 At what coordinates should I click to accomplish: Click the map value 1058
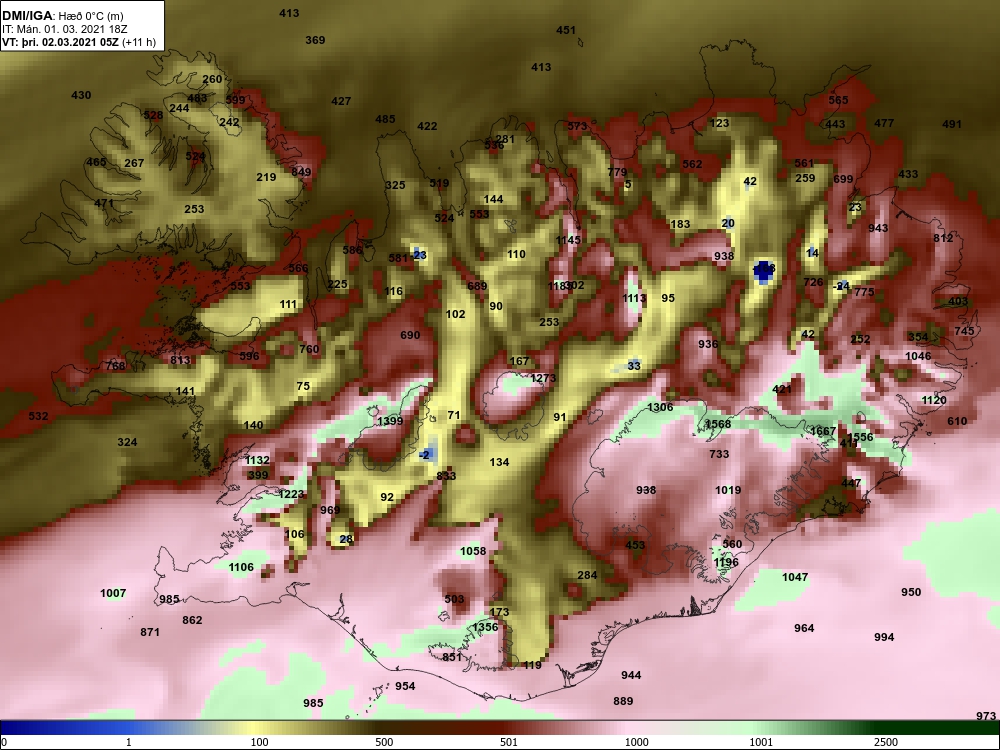pyautogui.click(x=473, y=551)
